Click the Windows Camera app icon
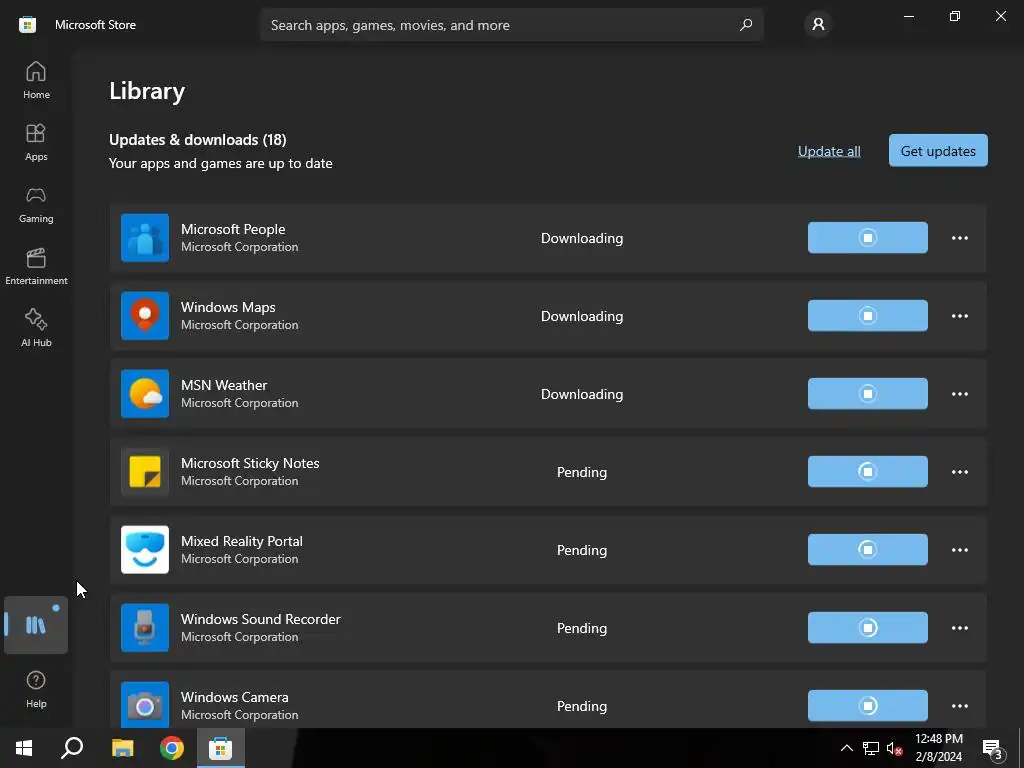 (145, 705)
